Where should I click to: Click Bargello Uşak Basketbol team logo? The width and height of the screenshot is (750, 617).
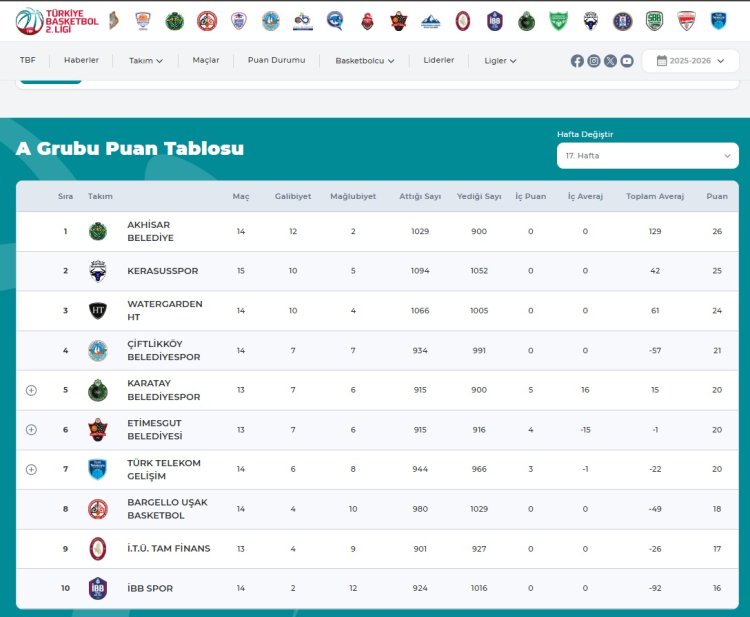coord(97,509)
